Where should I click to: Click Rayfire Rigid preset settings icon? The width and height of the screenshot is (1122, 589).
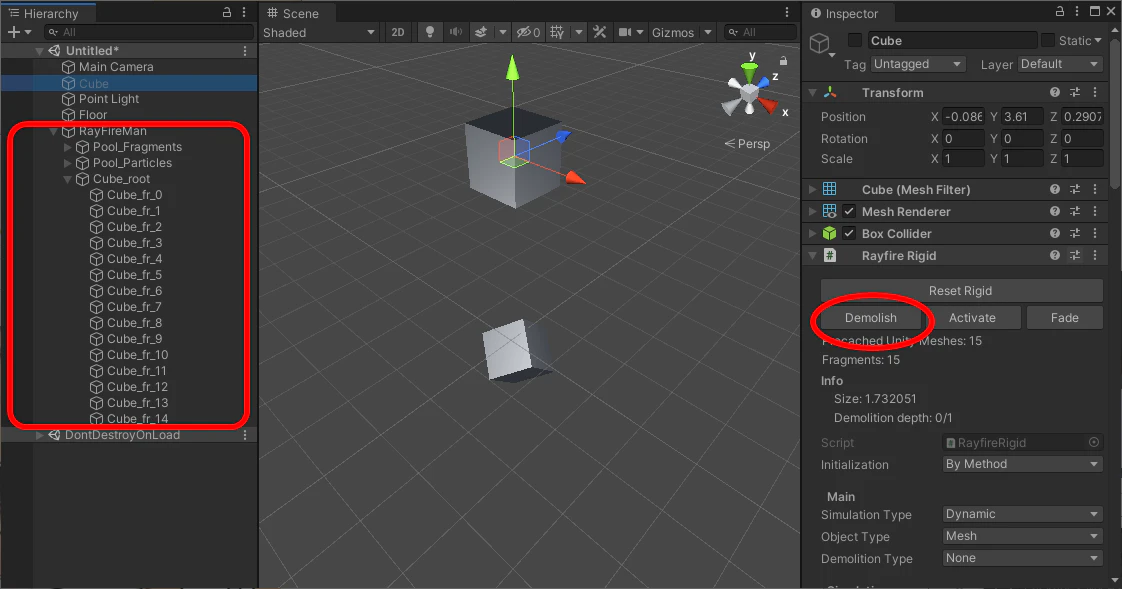click(x=1075, y=255)
